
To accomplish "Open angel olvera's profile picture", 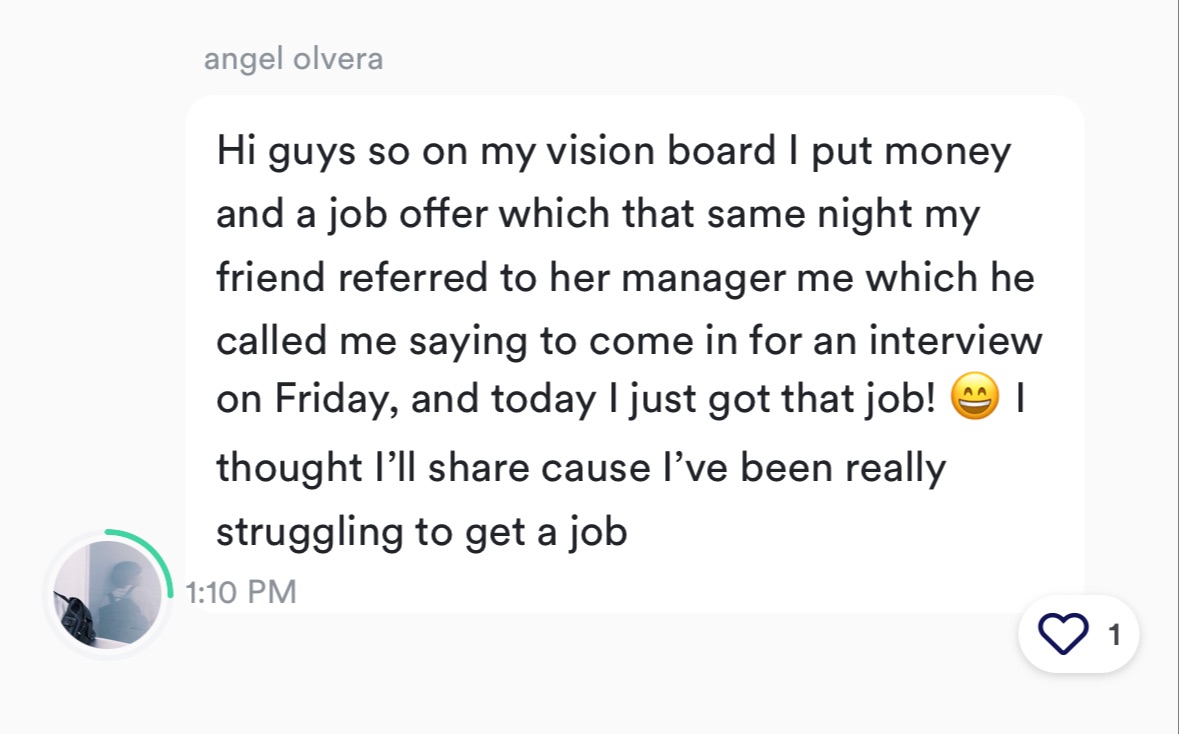I will coord(107,595).
